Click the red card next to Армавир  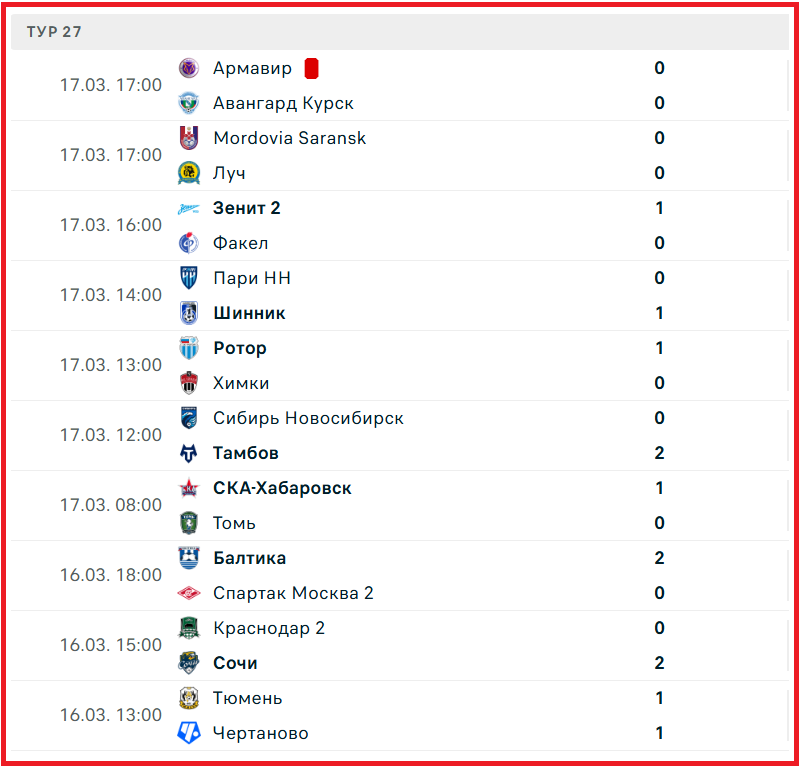[311, 68]
